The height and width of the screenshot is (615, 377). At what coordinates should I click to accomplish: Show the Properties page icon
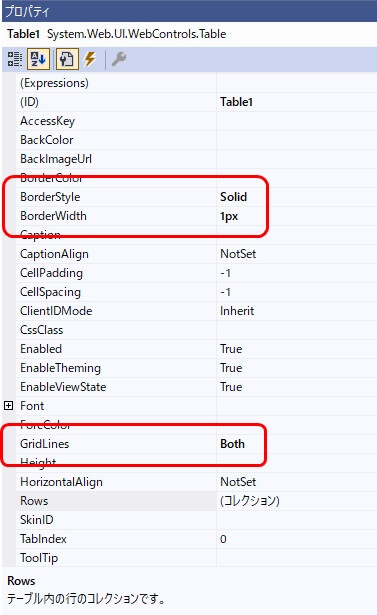tap(67, 59)
